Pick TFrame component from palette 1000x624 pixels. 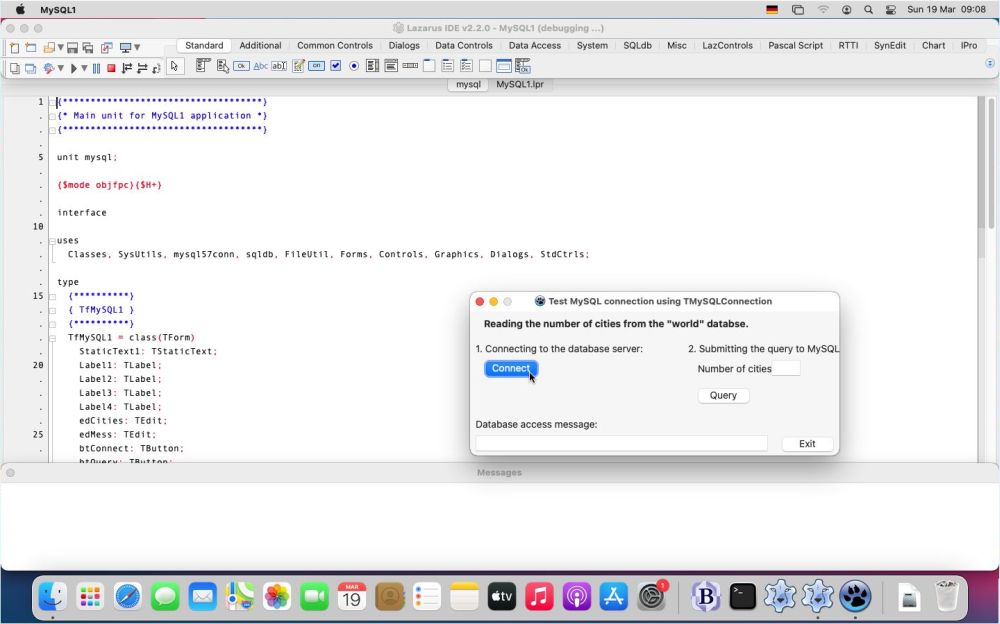(504, 66)
